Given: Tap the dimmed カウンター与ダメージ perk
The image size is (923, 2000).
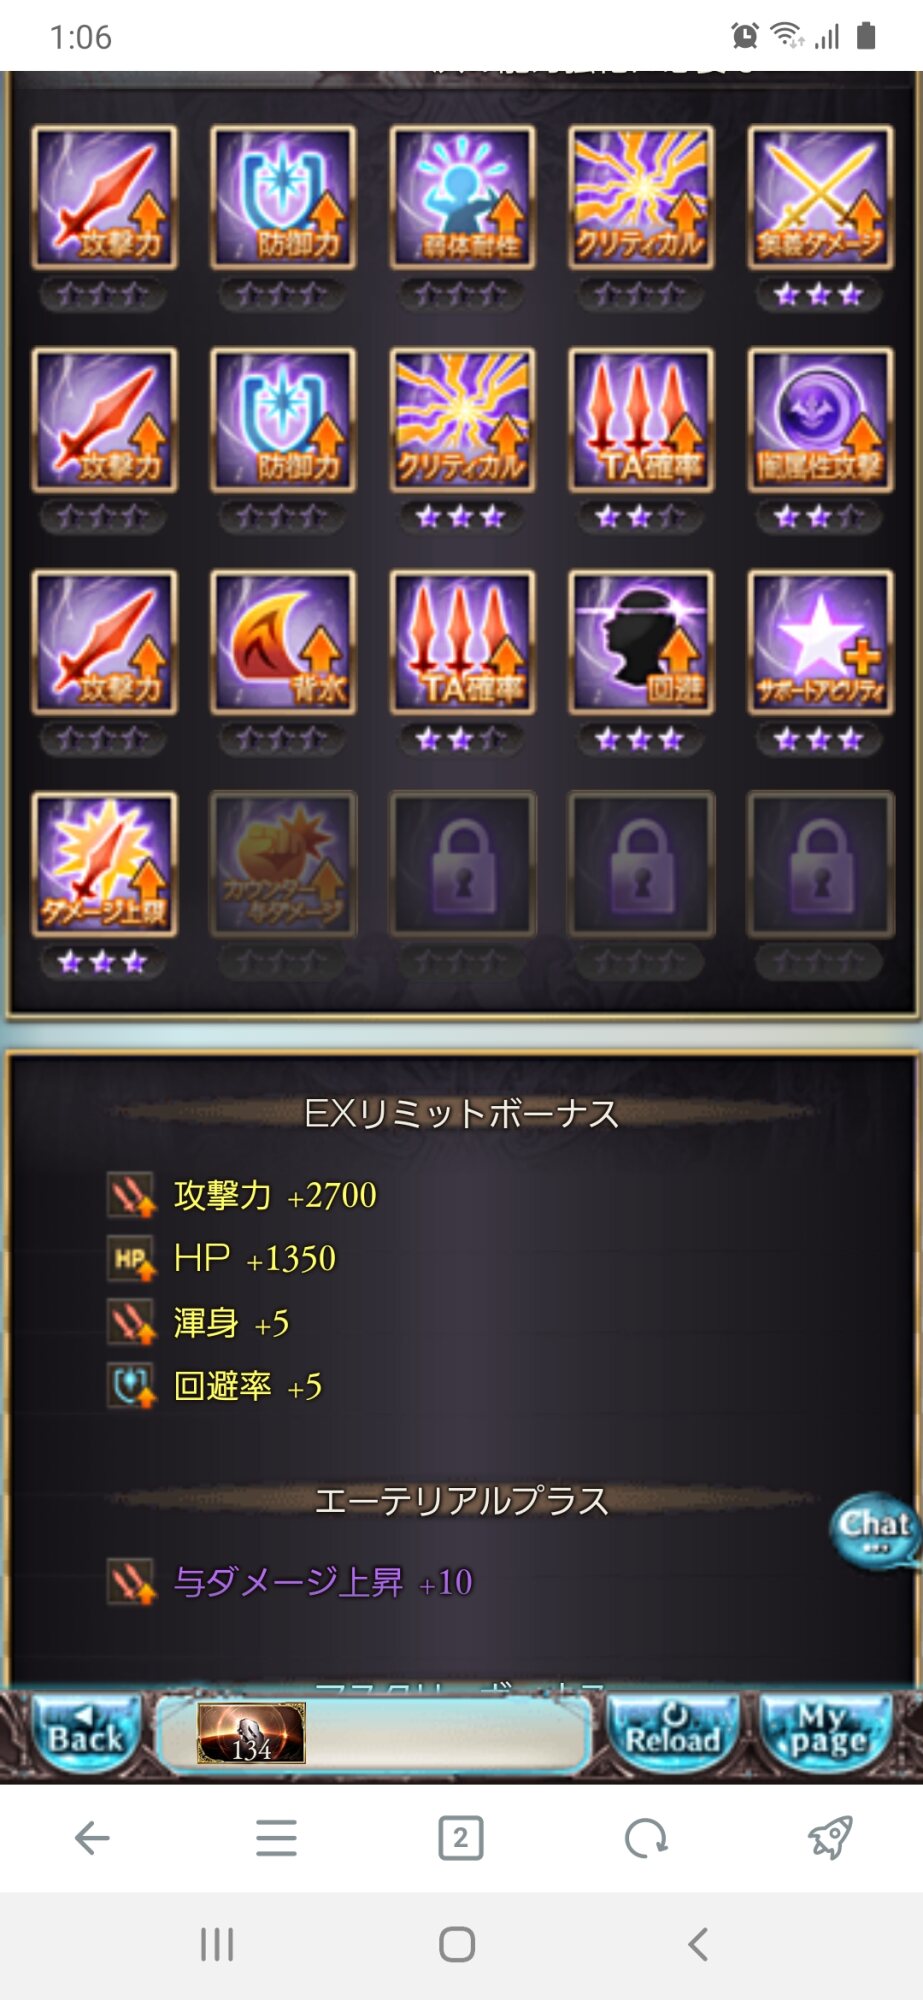Looking at the screenshot, I should pyautogui.click(x=283, y=864).
